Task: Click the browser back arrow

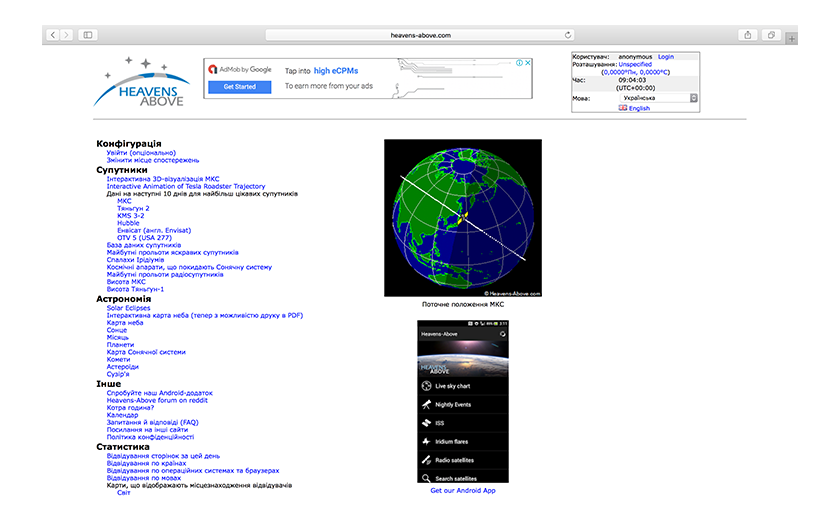Action: (52, 35)
